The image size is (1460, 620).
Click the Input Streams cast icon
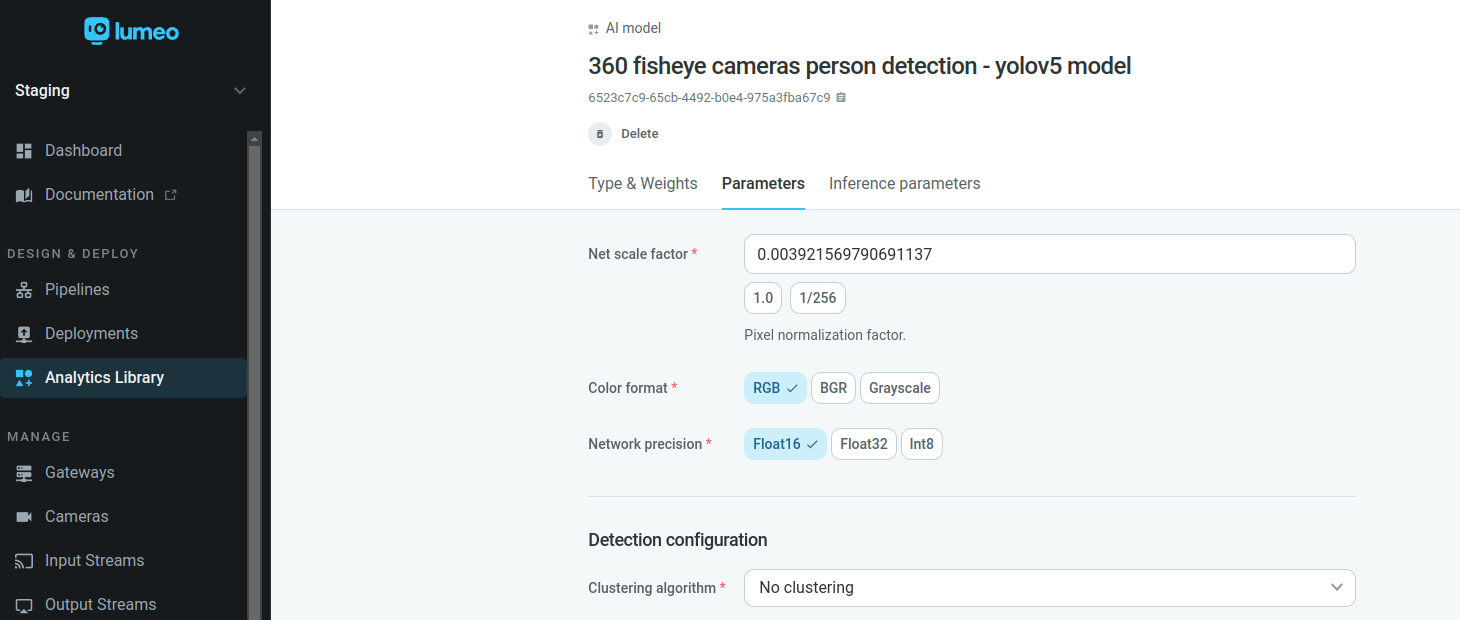coord(25,561)
